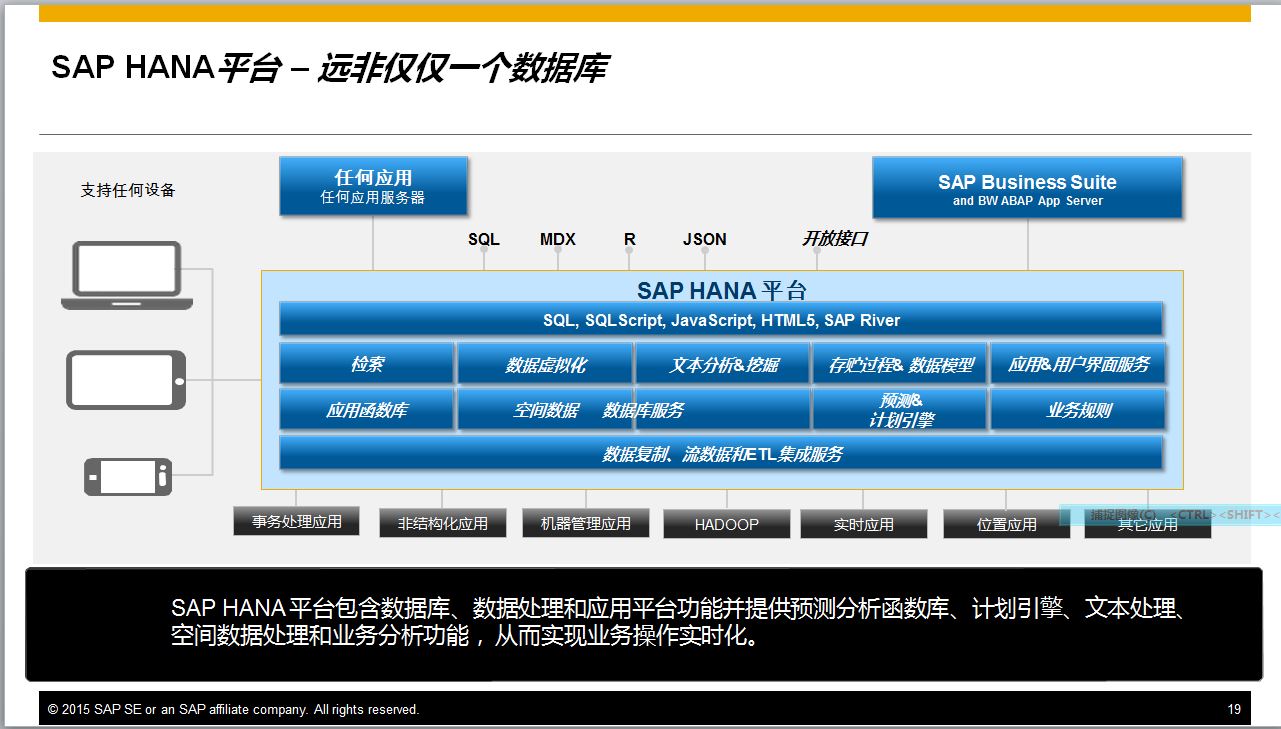Screen dimensions: 1281x729
Task: Click the 实时应用 box
Action: tap(864, 524)
